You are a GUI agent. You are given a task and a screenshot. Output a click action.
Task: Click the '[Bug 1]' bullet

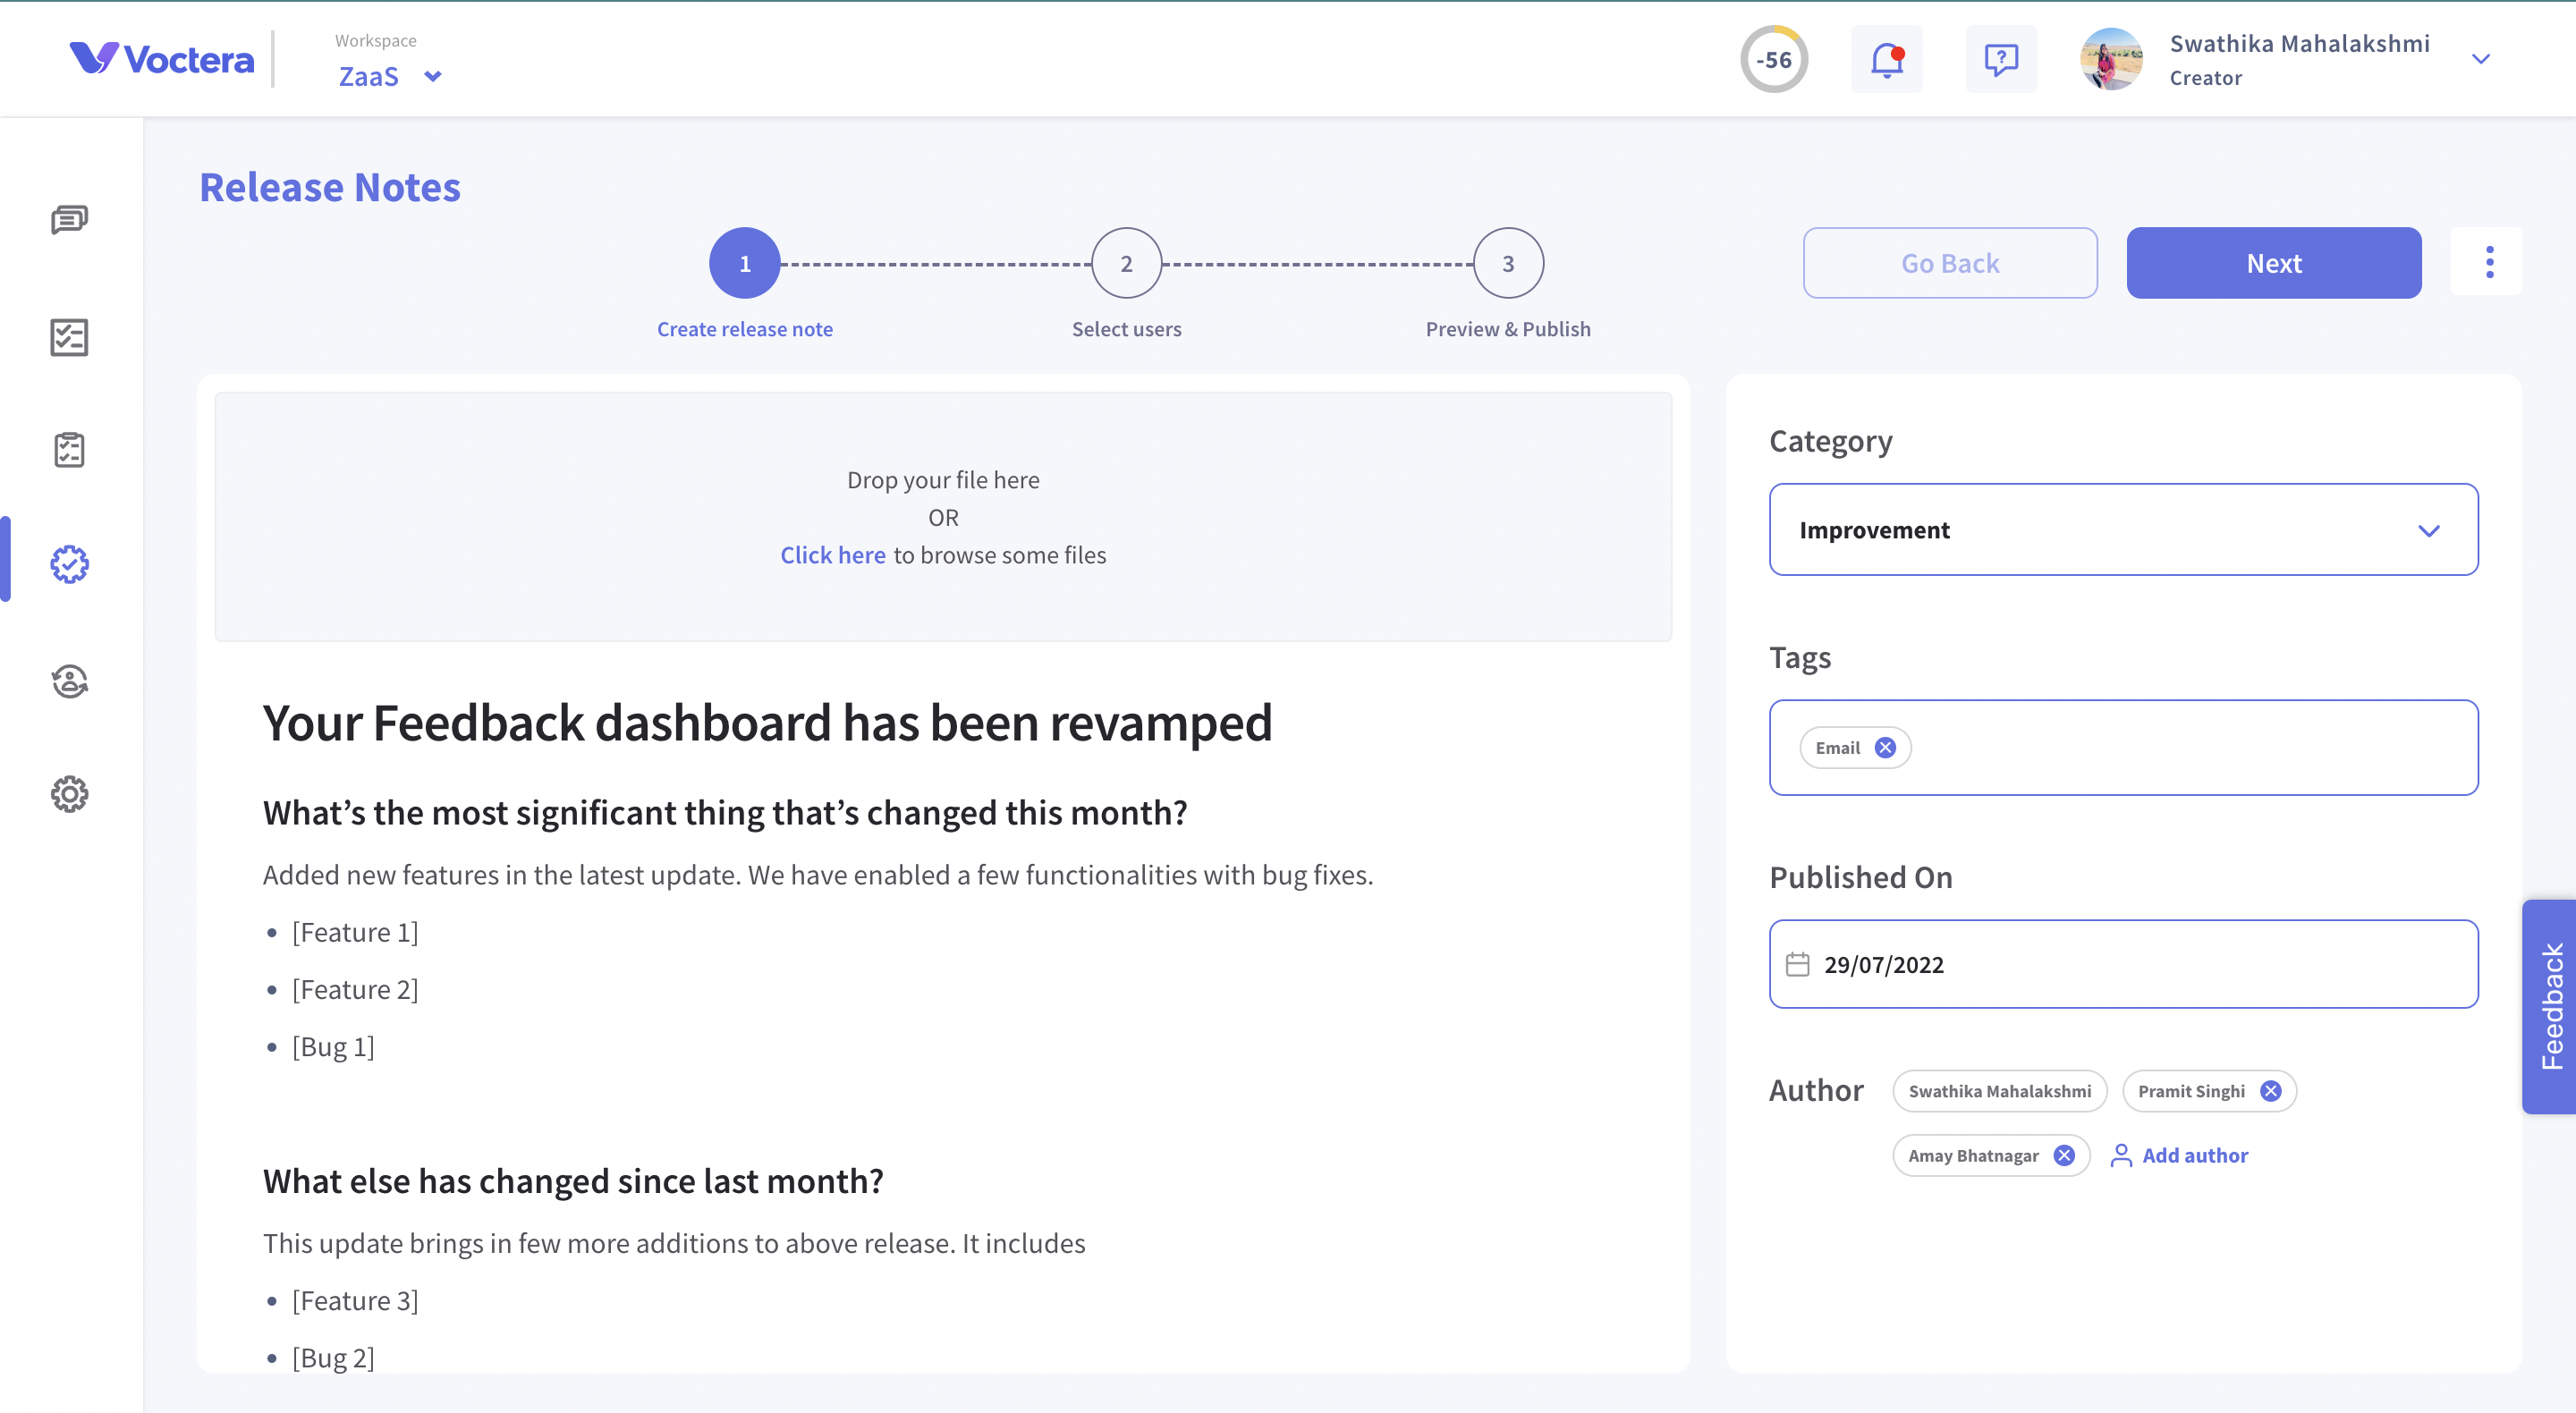[x=333, y=1047]
